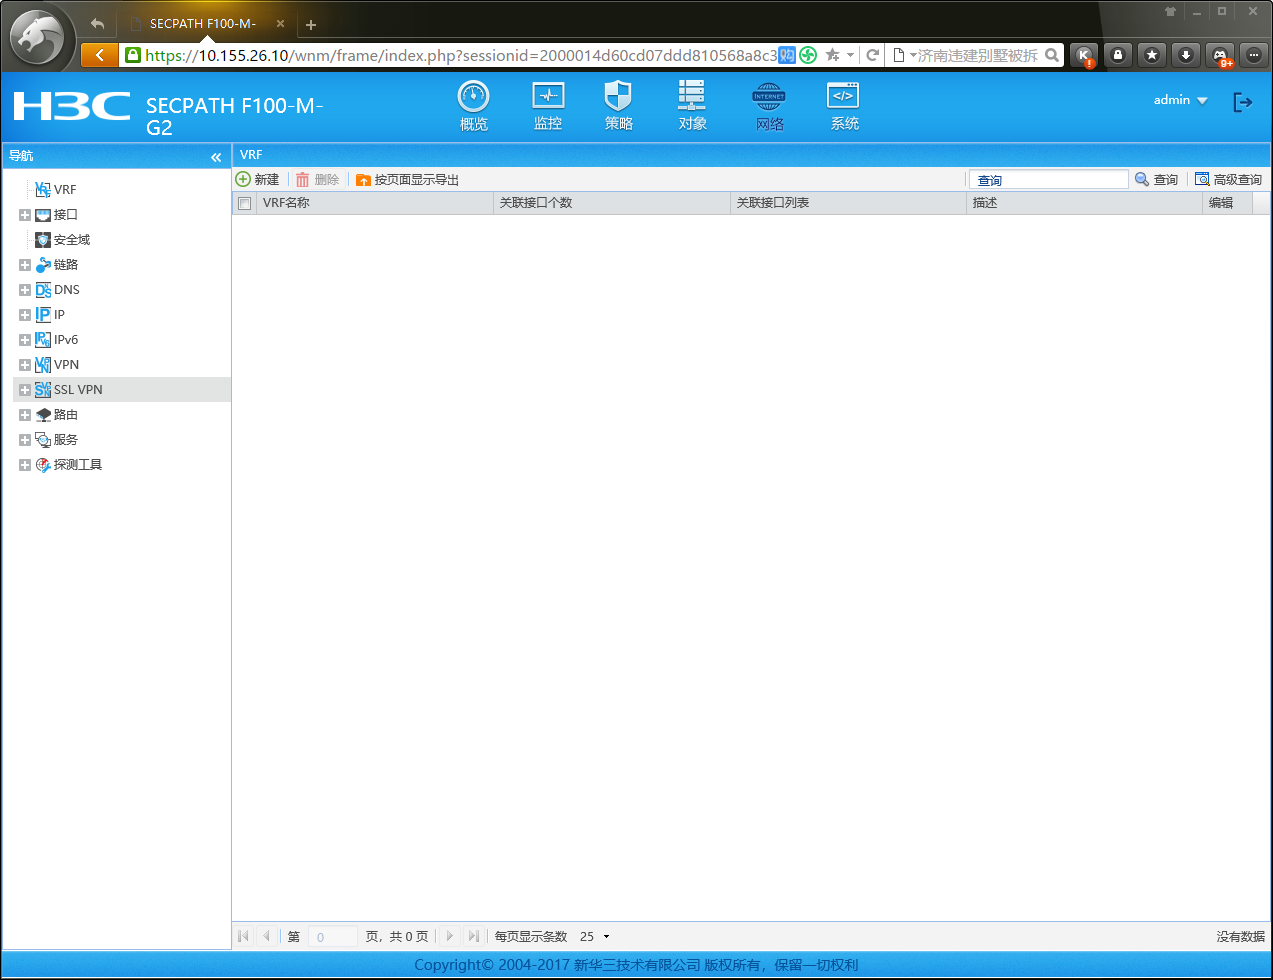Click the H3C logo

(x=72, y=105)
